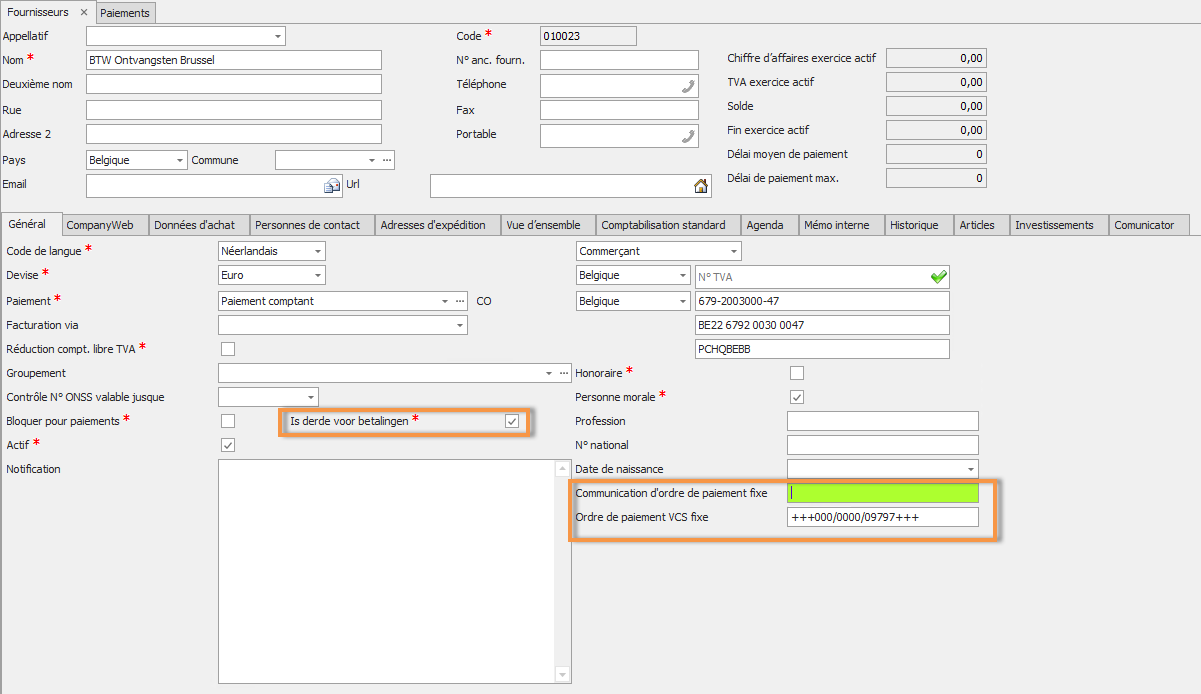Toggle Personne morale checkbox
Screen dimensions: 1201x694
[x=797, y=397]
